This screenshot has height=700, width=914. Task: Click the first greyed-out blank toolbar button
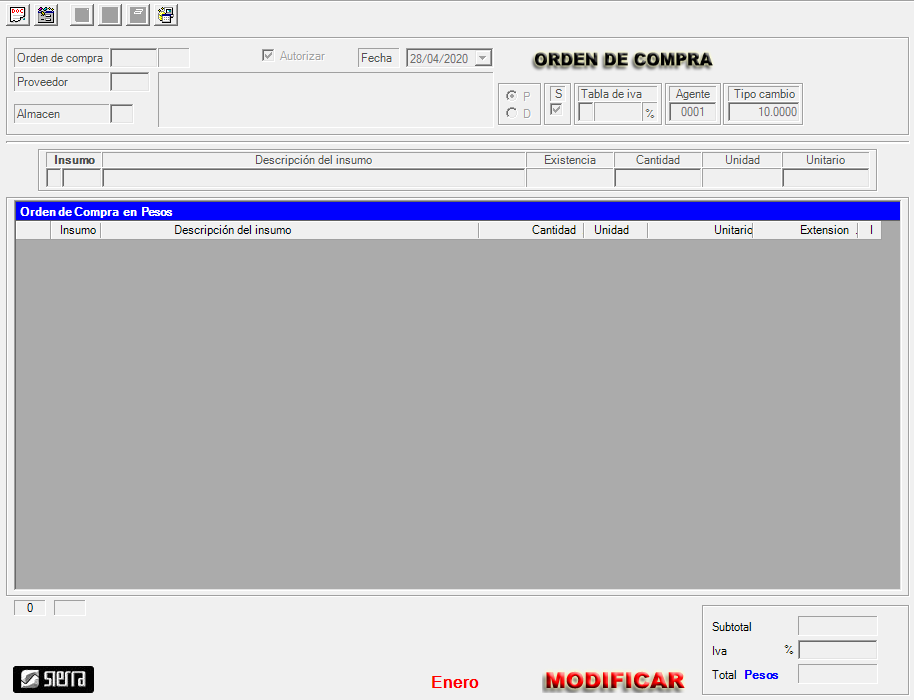[x=83, y=15]
